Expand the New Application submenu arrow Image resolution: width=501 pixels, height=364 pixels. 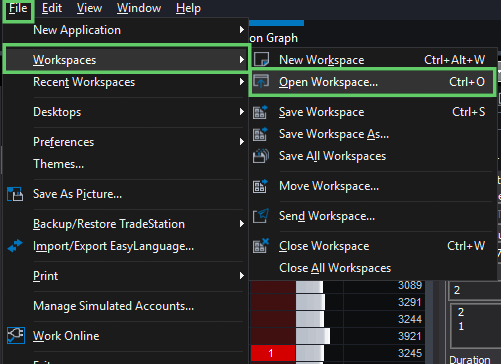(242, 30)
